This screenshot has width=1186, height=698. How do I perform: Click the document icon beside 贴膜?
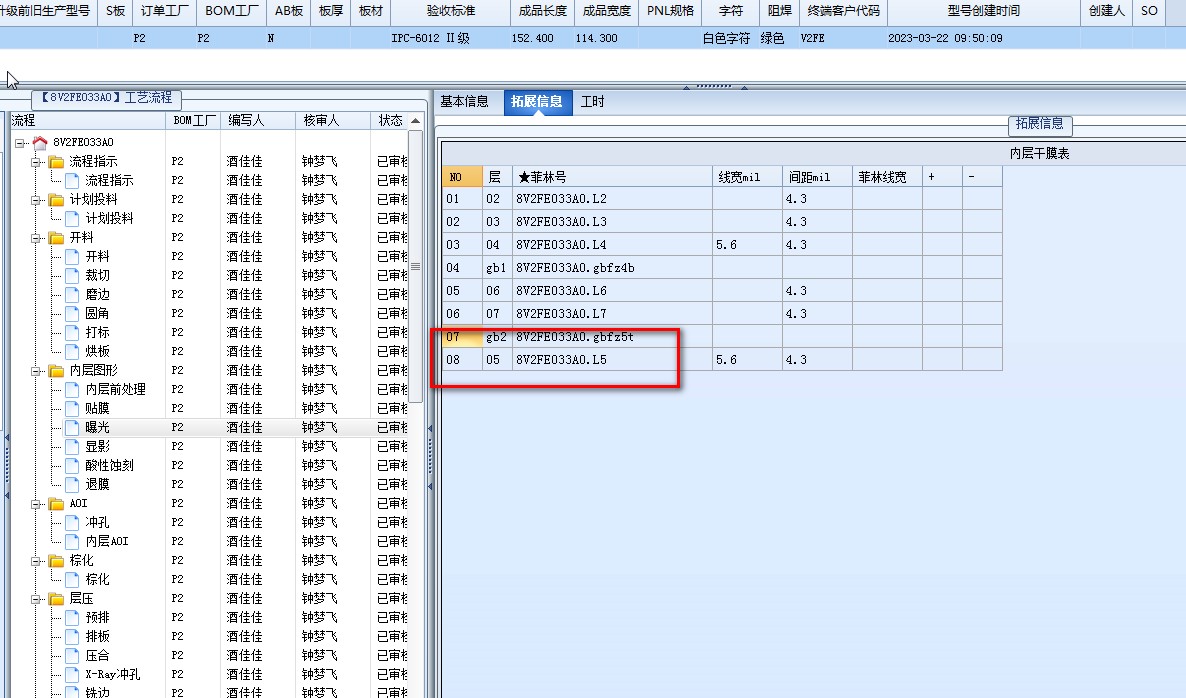tap(72, 408)
